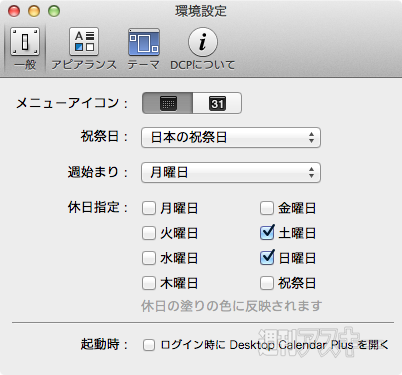Enable ログイン時に Desktop Calendar Plus を開く
Image resolution: width=402 pixels, height=375 pixels.
[x=149, y=345]
